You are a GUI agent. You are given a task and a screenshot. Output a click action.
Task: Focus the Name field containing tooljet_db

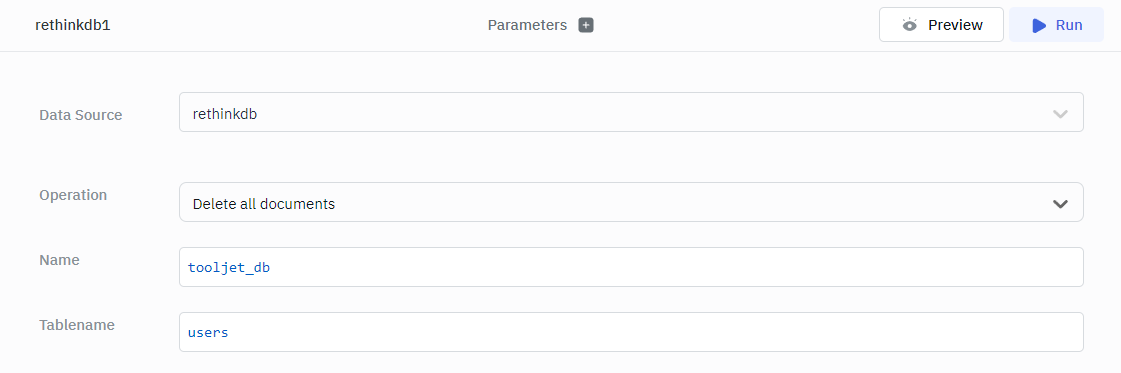pyautogui.click(x=631, y=267)
